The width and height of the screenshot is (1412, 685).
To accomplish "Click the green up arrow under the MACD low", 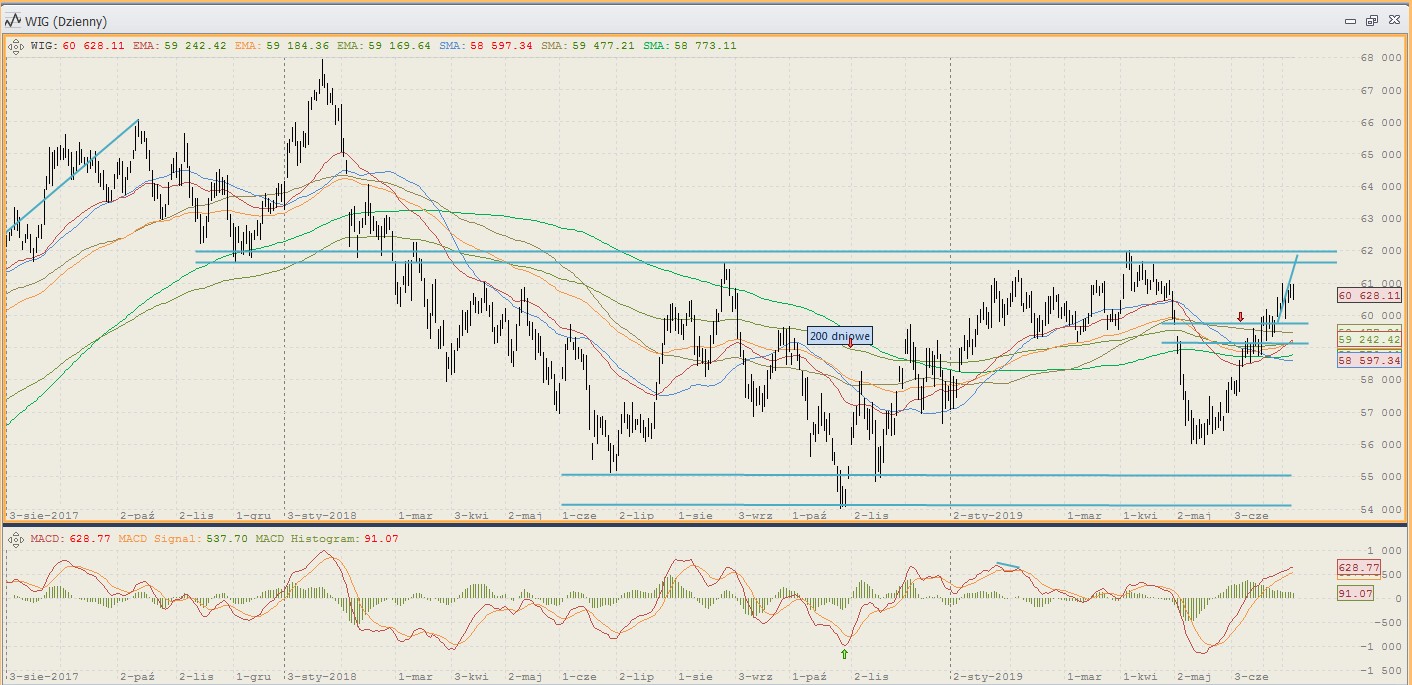I will [x=844, y=654].
